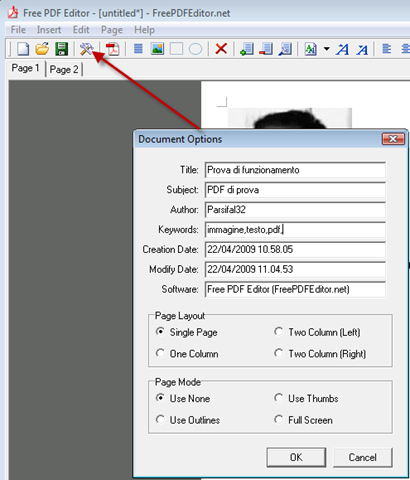The height and width of the screenshot is (480, 410).
Task: Insert an image using the picture icon
Action: pyautogui.click(x=157, y=49)
